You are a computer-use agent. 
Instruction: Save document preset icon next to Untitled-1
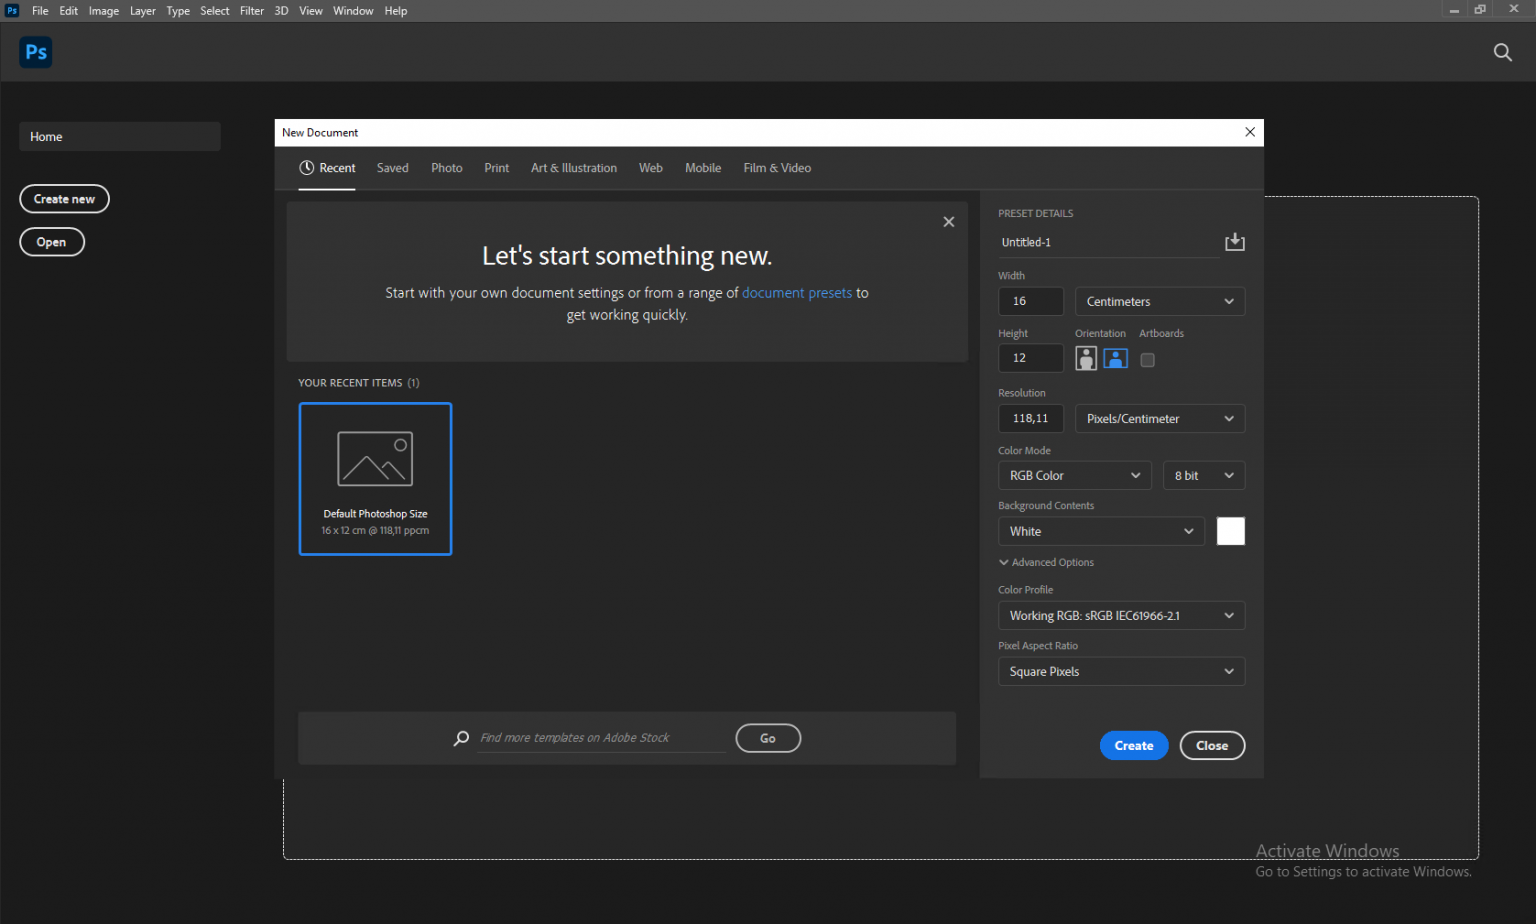1235,242
